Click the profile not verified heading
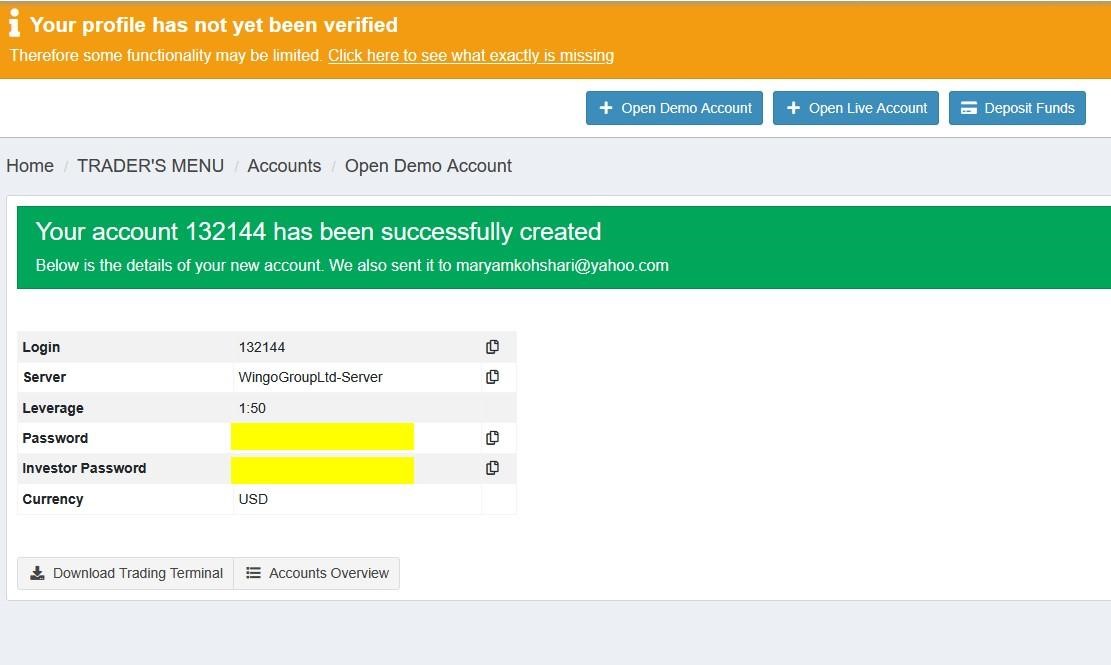Image resolution: width=1111 pixels, height=665 pixels. coord(213,25)
